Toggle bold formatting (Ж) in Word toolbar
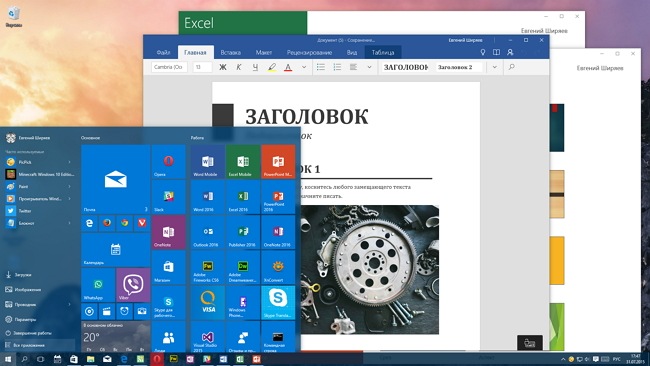650x366 pixels. 223,67
